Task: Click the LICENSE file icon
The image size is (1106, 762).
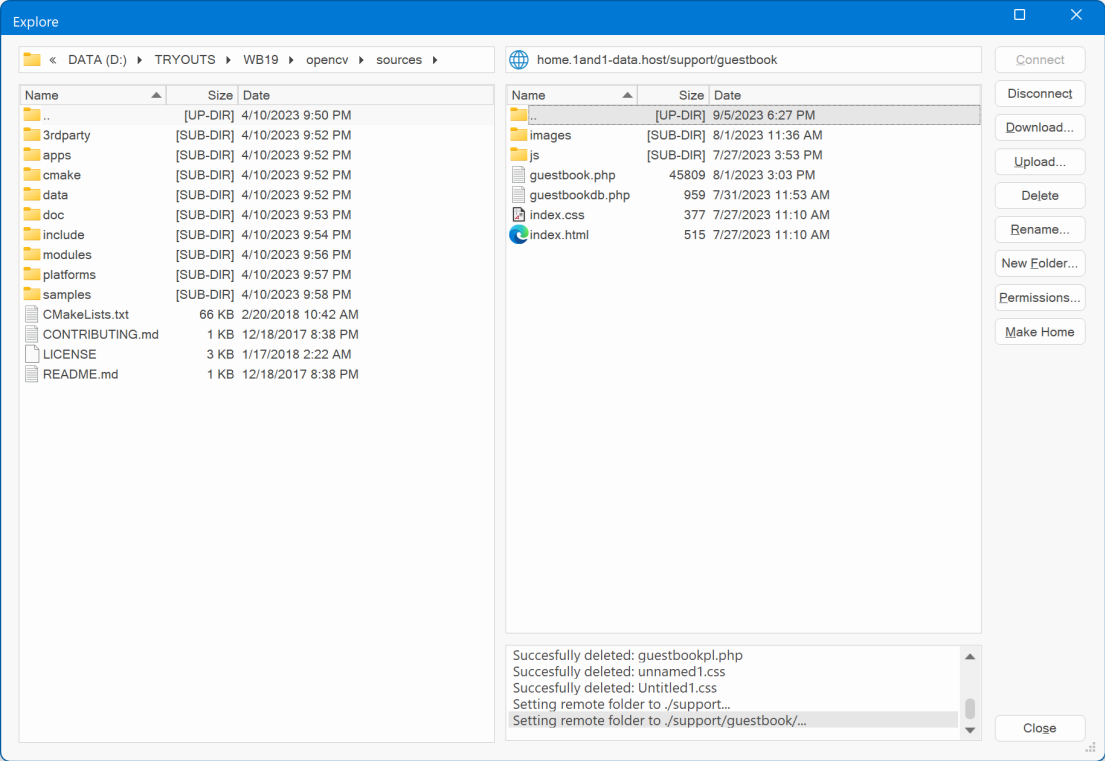Action: click(x=32, y=354)
